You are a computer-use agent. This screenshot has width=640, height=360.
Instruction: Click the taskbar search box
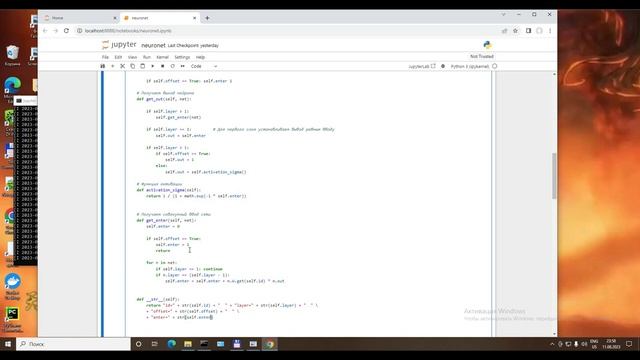[73, 344]
